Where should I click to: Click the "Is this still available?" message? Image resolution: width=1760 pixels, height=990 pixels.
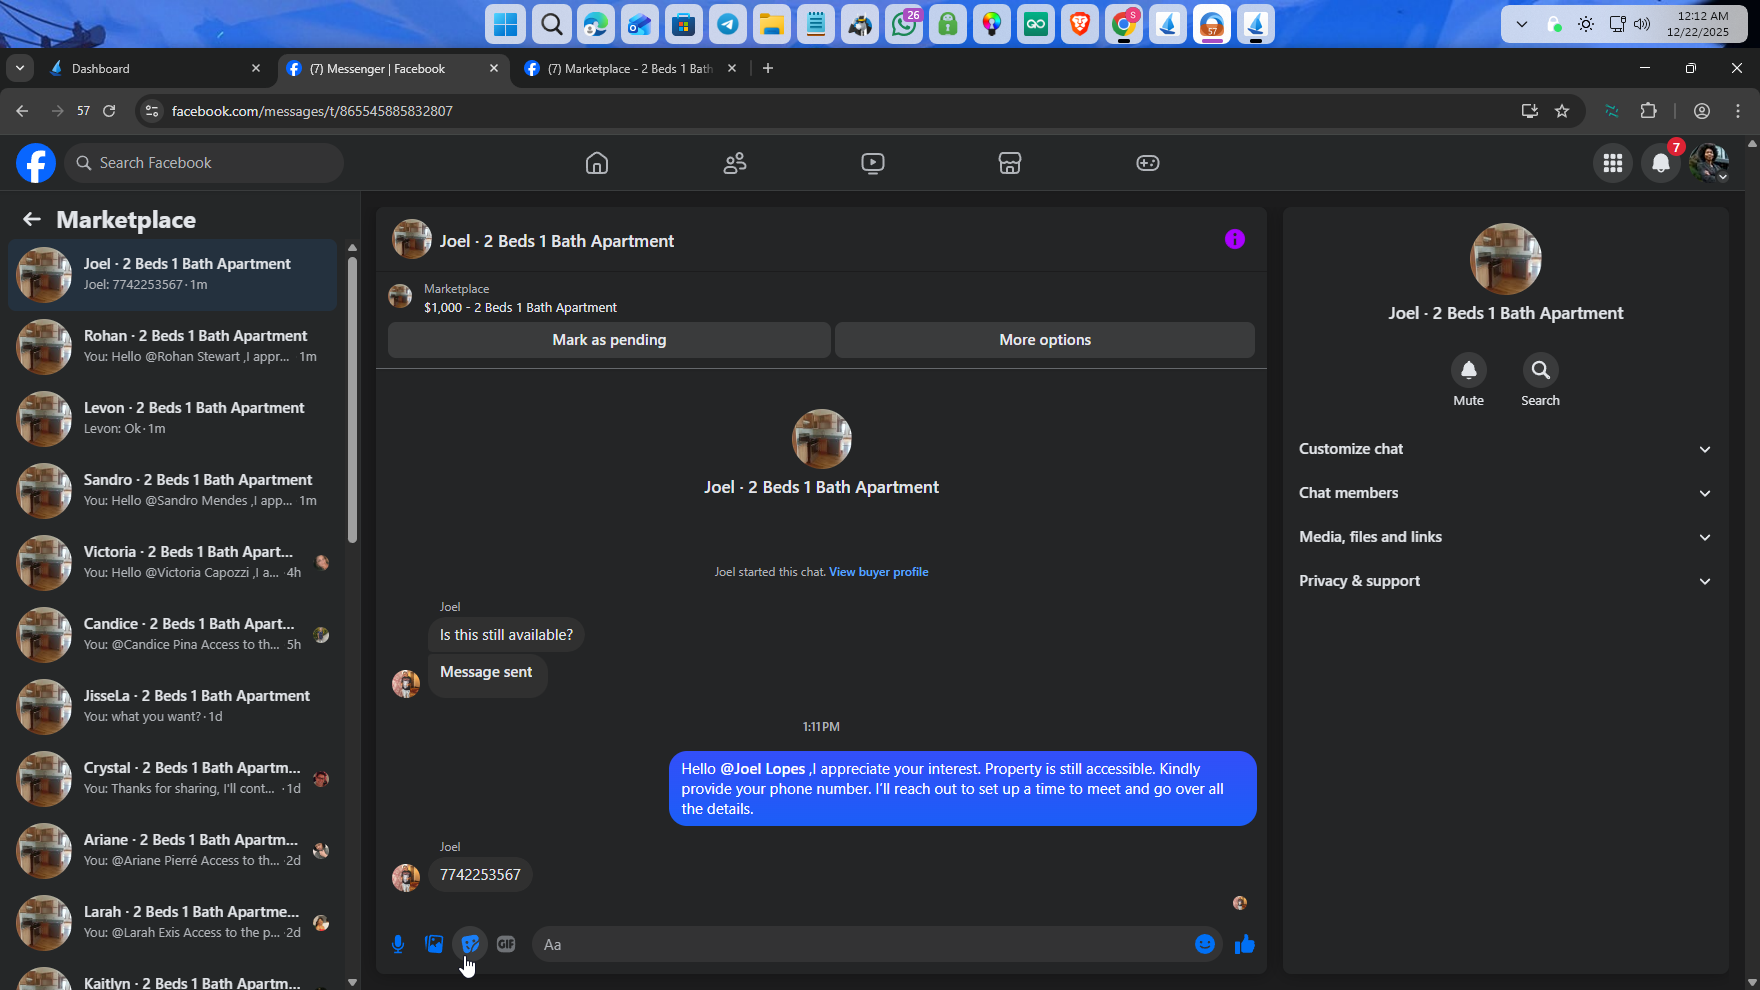(x=506, y=635)
